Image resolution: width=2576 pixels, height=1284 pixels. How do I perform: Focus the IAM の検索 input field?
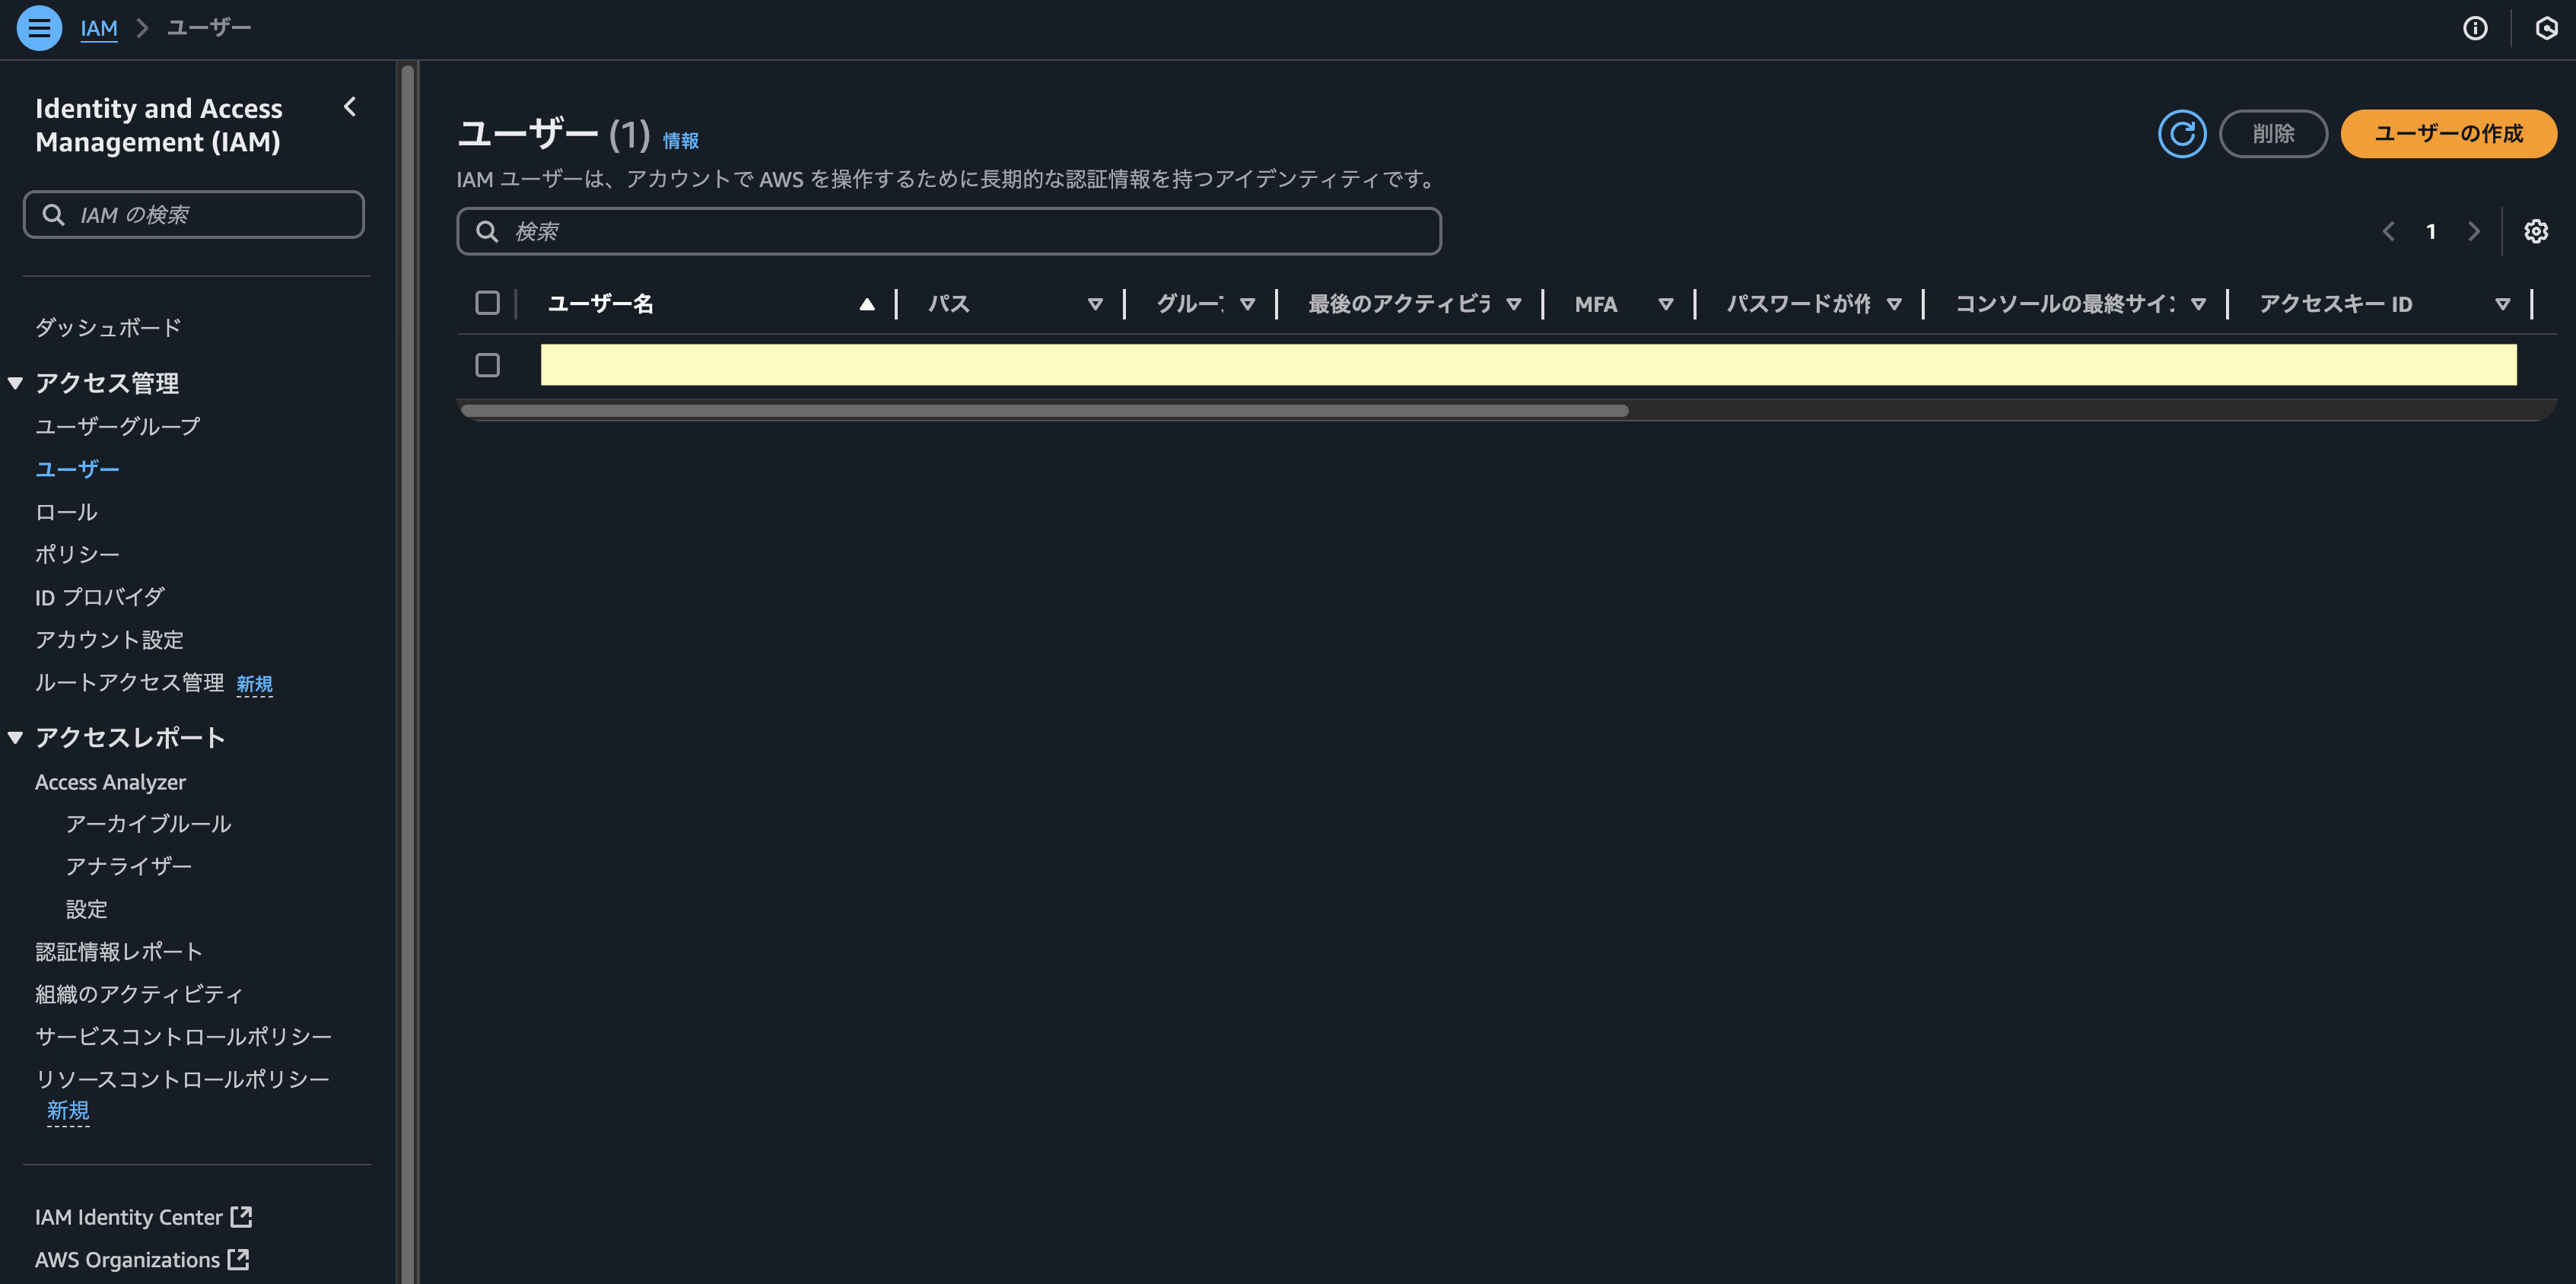194,215
